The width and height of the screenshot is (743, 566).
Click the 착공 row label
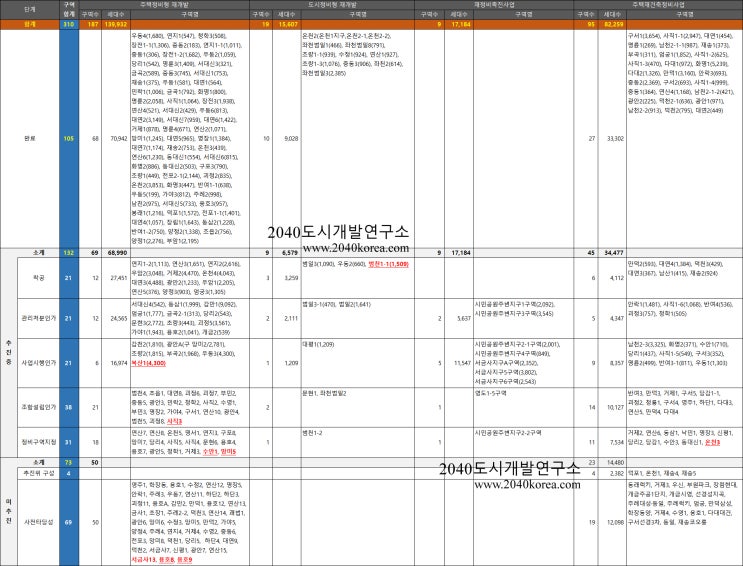coord(38,278)
